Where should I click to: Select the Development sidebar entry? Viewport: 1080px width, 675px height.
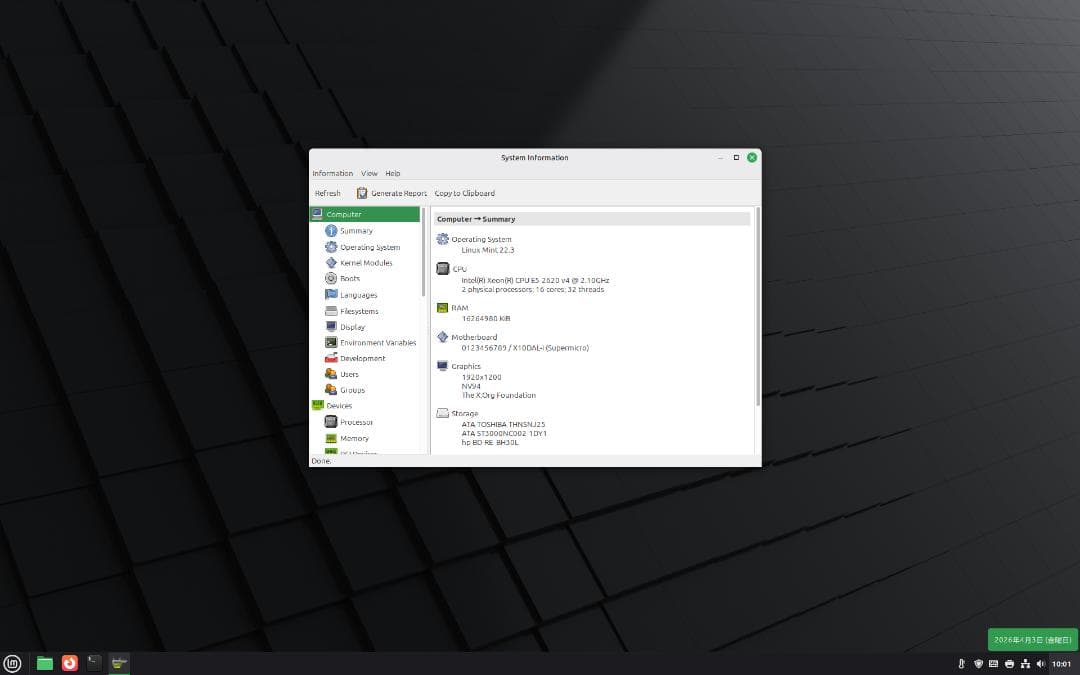pos(362,358)
